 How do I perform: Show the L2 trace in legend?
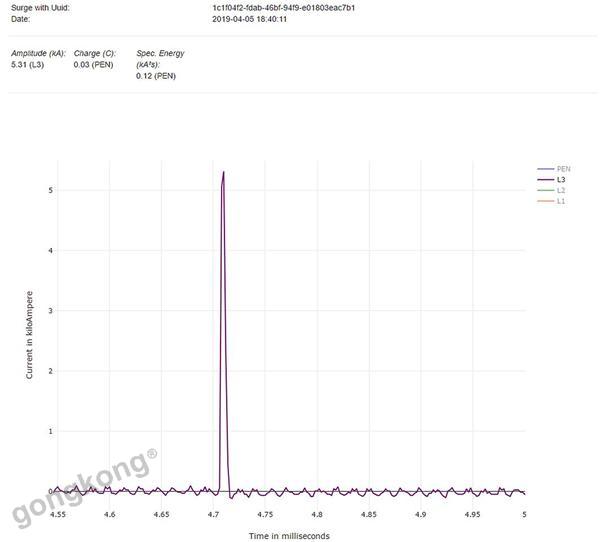point(561,190)
